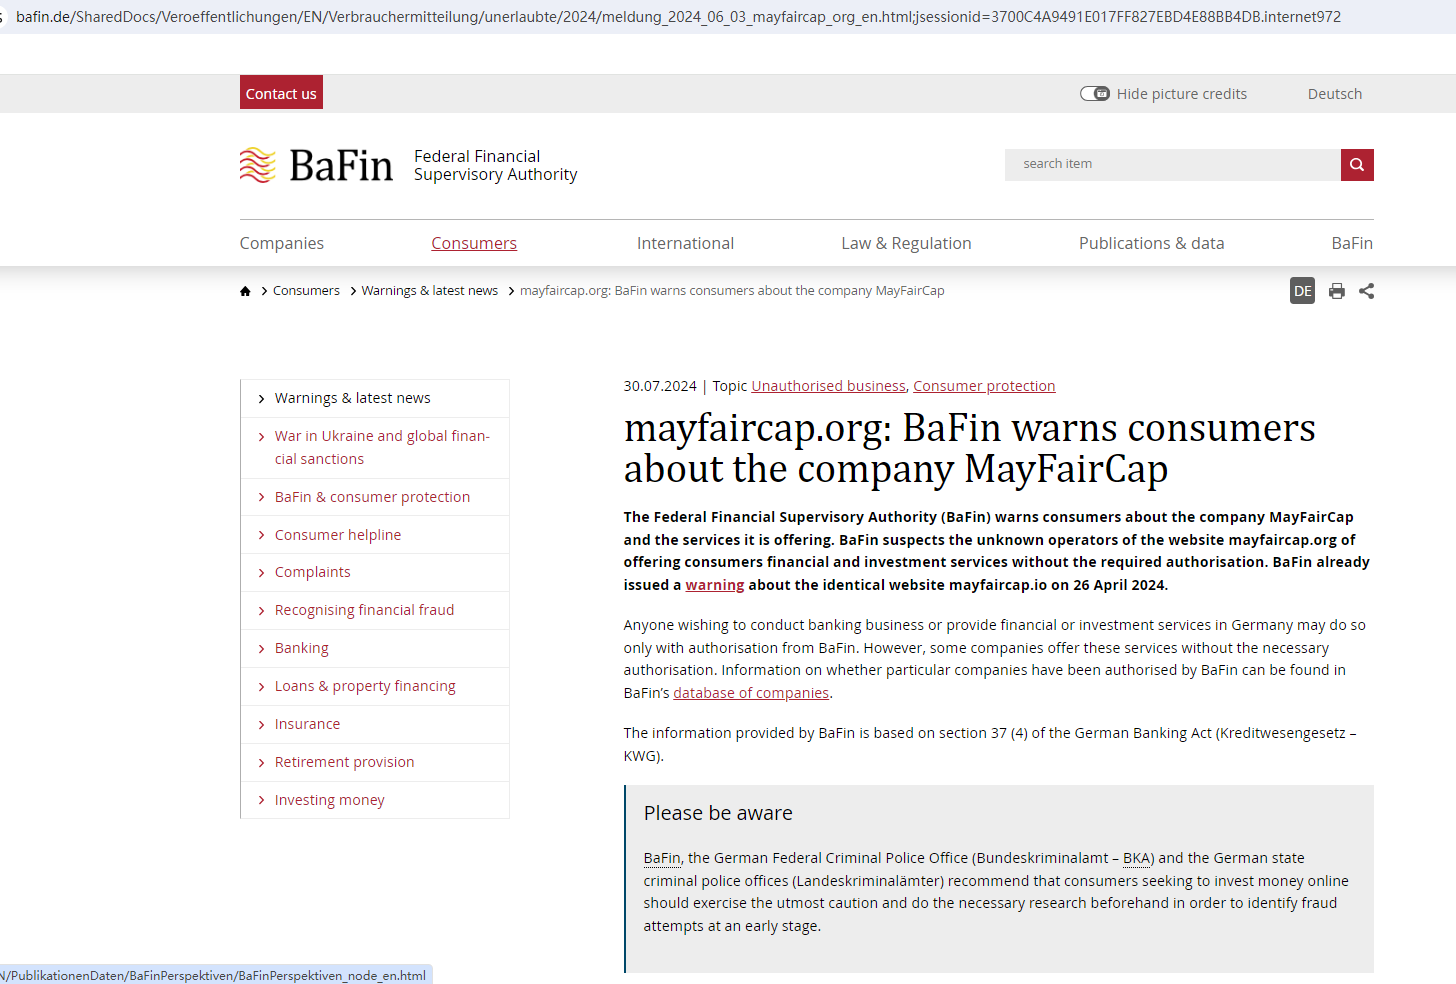Screen dimensions: 1456x984
Task: Click the Please be aware heading
Action: (x=718, y=813)
